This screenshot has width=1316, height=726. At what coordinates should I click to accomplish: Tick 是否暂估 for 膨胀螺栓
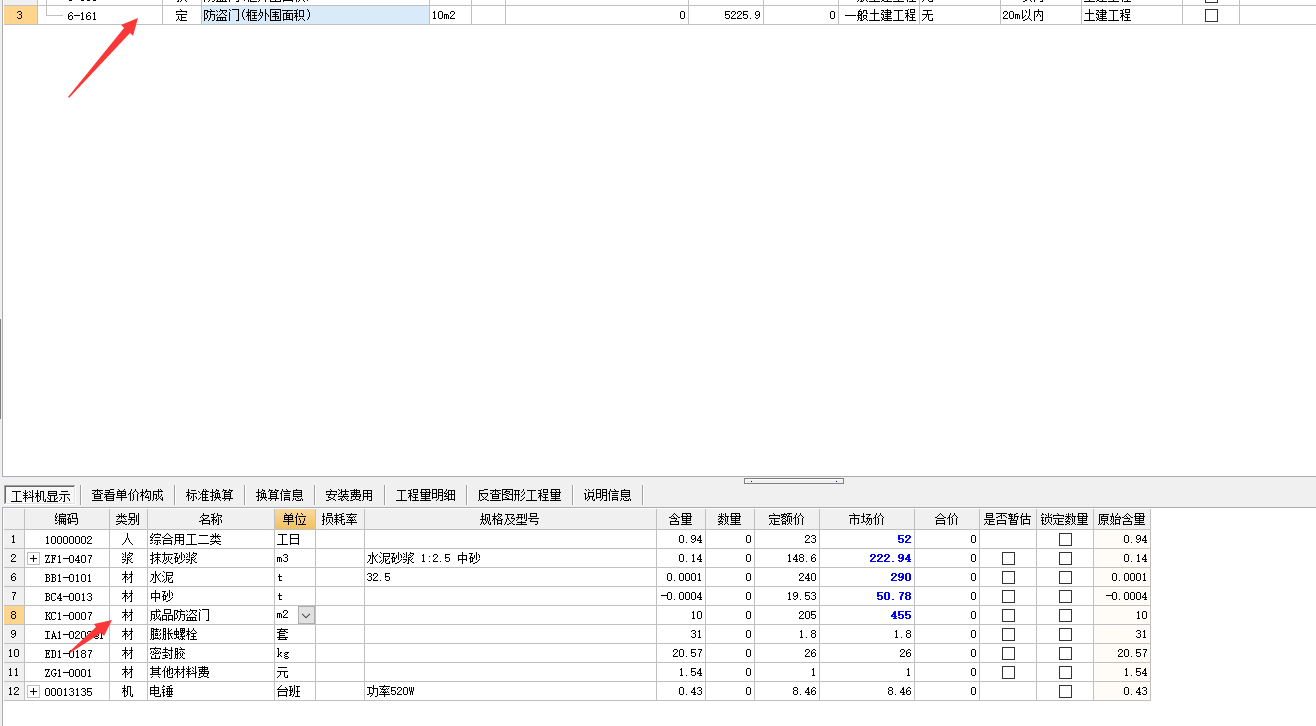pos(1008,634)
